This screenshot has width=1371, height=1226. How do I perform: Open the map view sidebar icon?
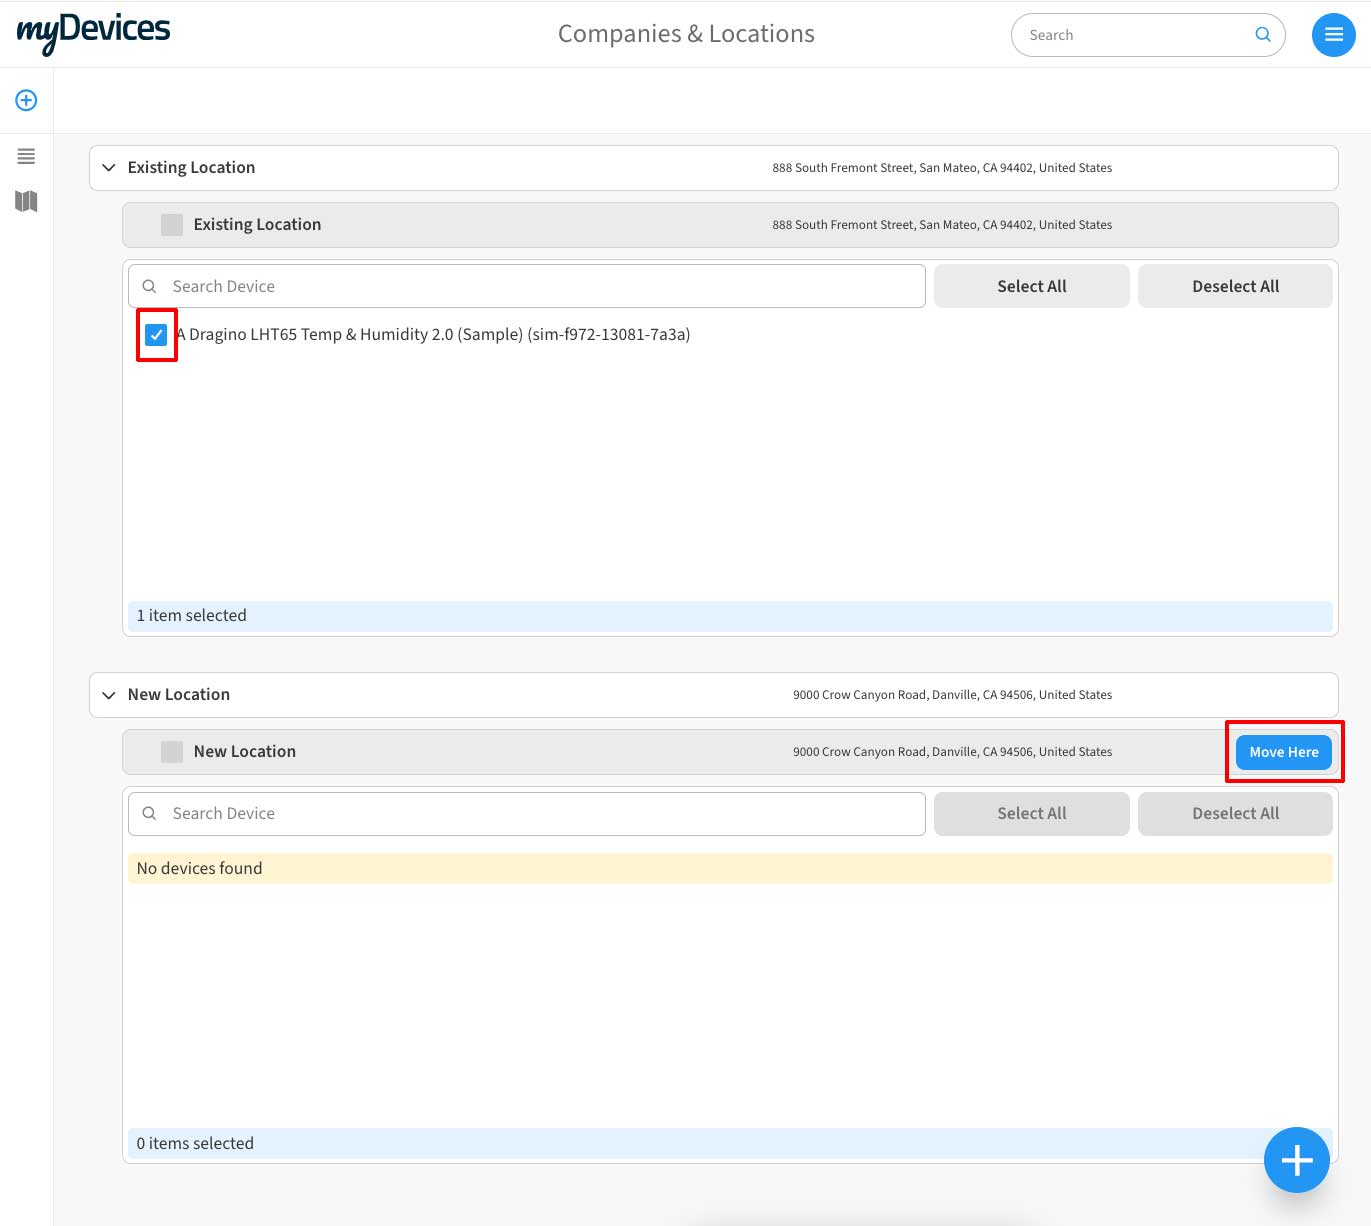click(26, 202)
